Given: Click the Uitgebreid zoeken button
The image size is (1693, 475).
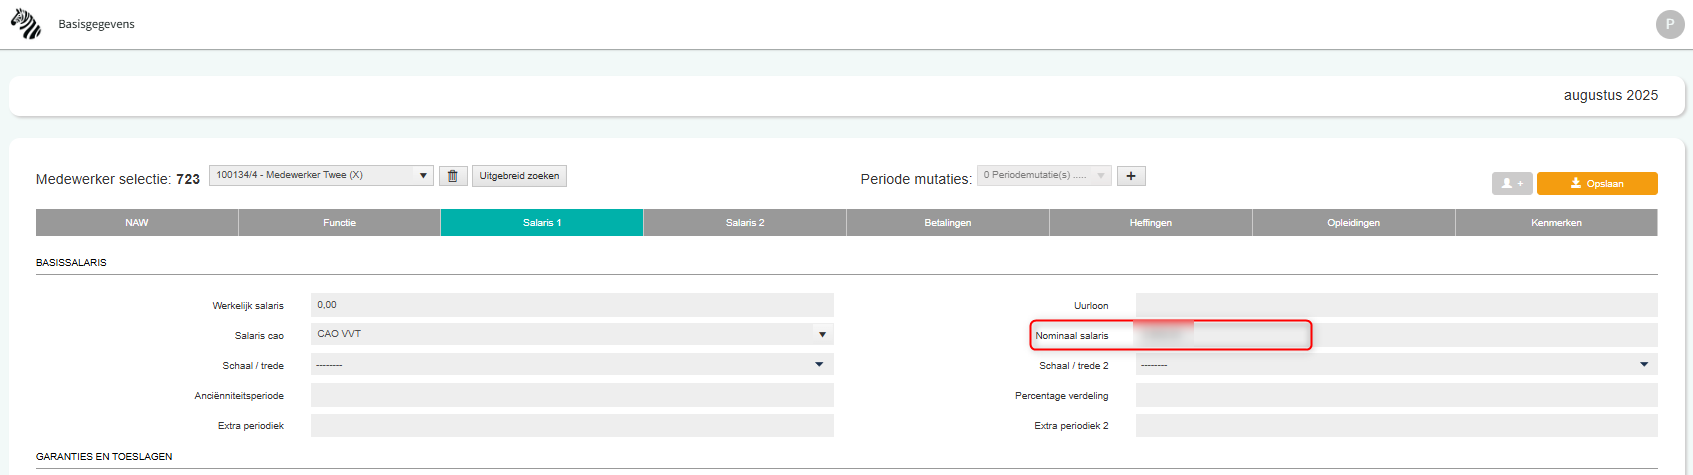Looking at the screenshot, I should [519, 176].
